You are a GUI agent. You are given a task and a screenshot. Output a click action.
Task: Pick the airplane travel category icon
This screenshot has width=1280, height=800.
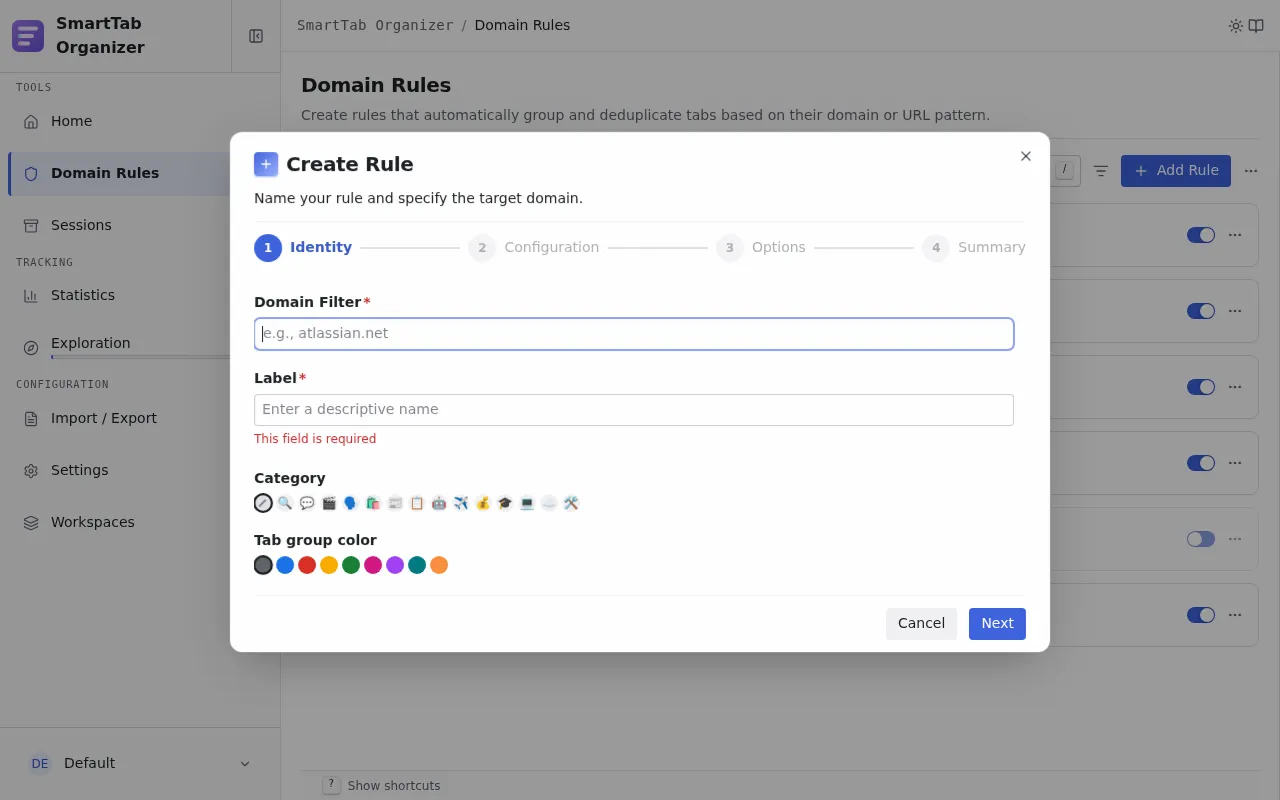pos(461,503)
